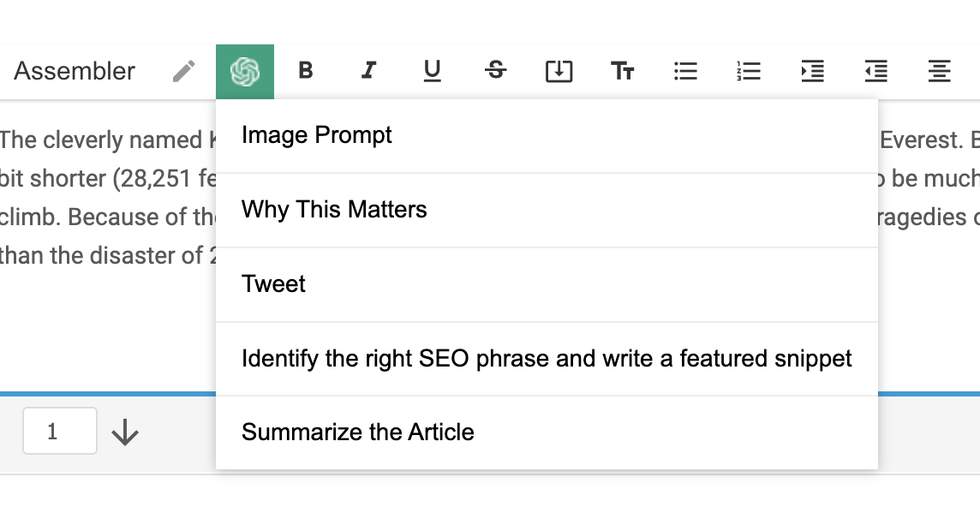Toggle underline formatting
The width and height of the screenshot is (980, 512).
click(432, 71)
